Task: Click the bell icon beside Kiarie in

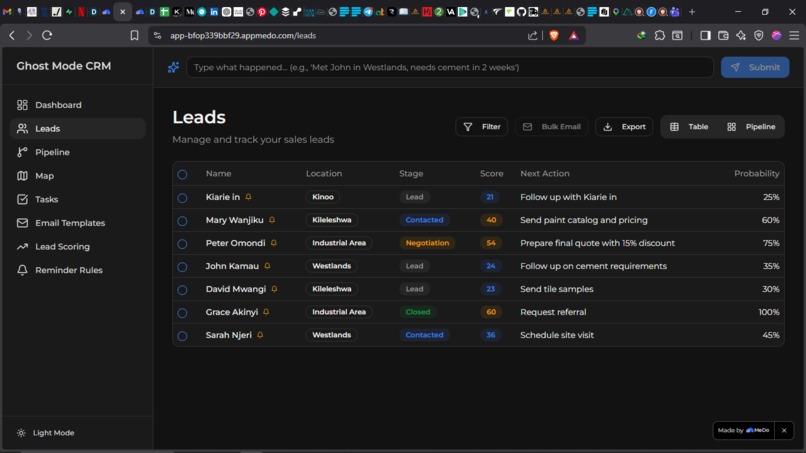Action: pyautogui.click(x=248, y=197)
